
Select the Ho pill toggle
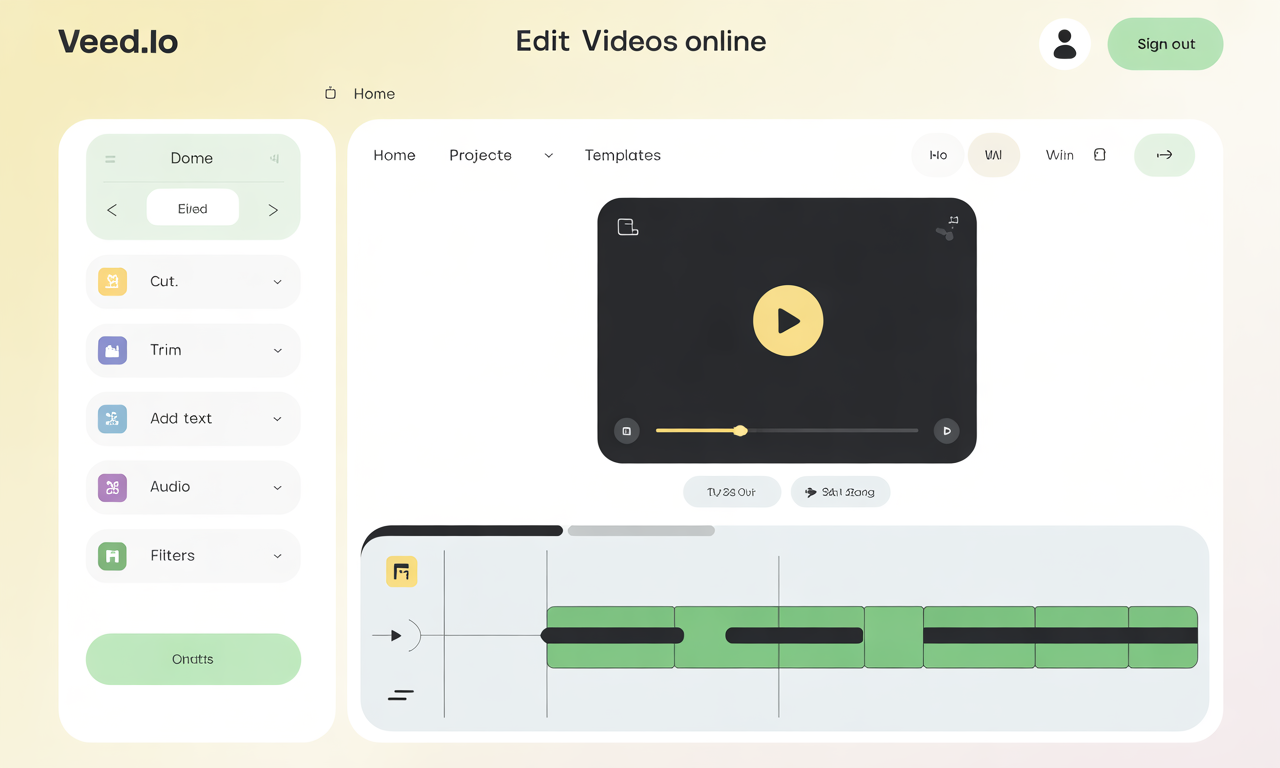938,155
